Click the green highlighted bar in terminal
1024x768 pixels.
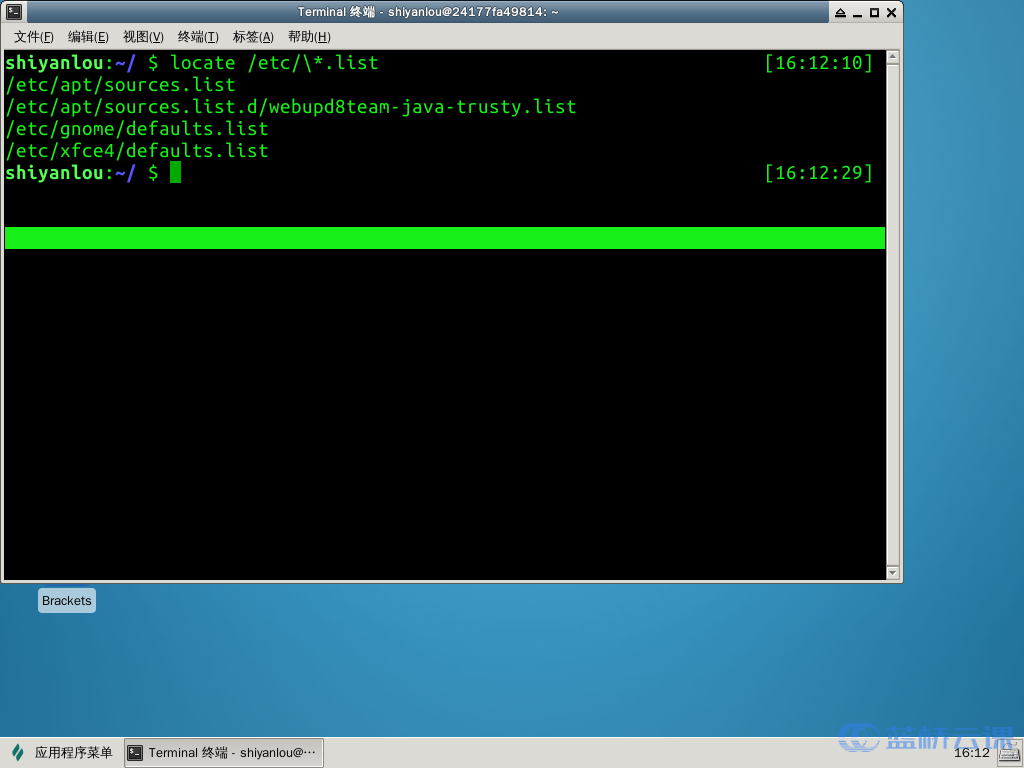pyautogui.click(x=445, y=238)
